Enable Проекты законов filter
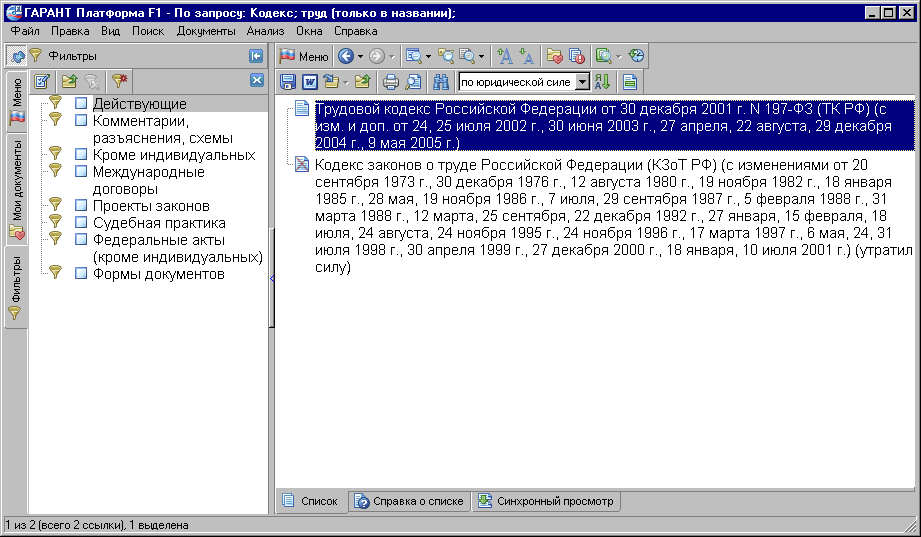This screenshot has height=537, width=921. 81,206
